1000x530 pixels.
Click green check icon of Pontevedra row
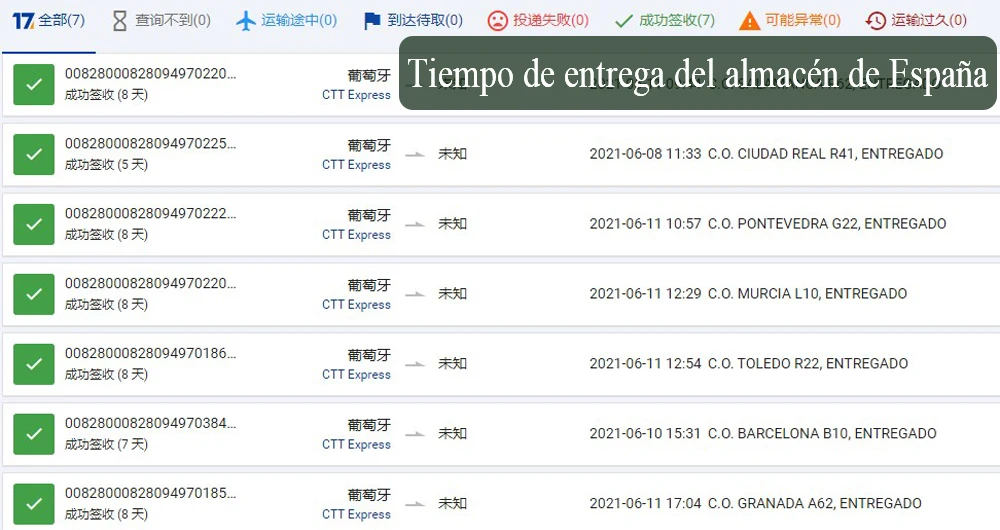click(34, 225)
